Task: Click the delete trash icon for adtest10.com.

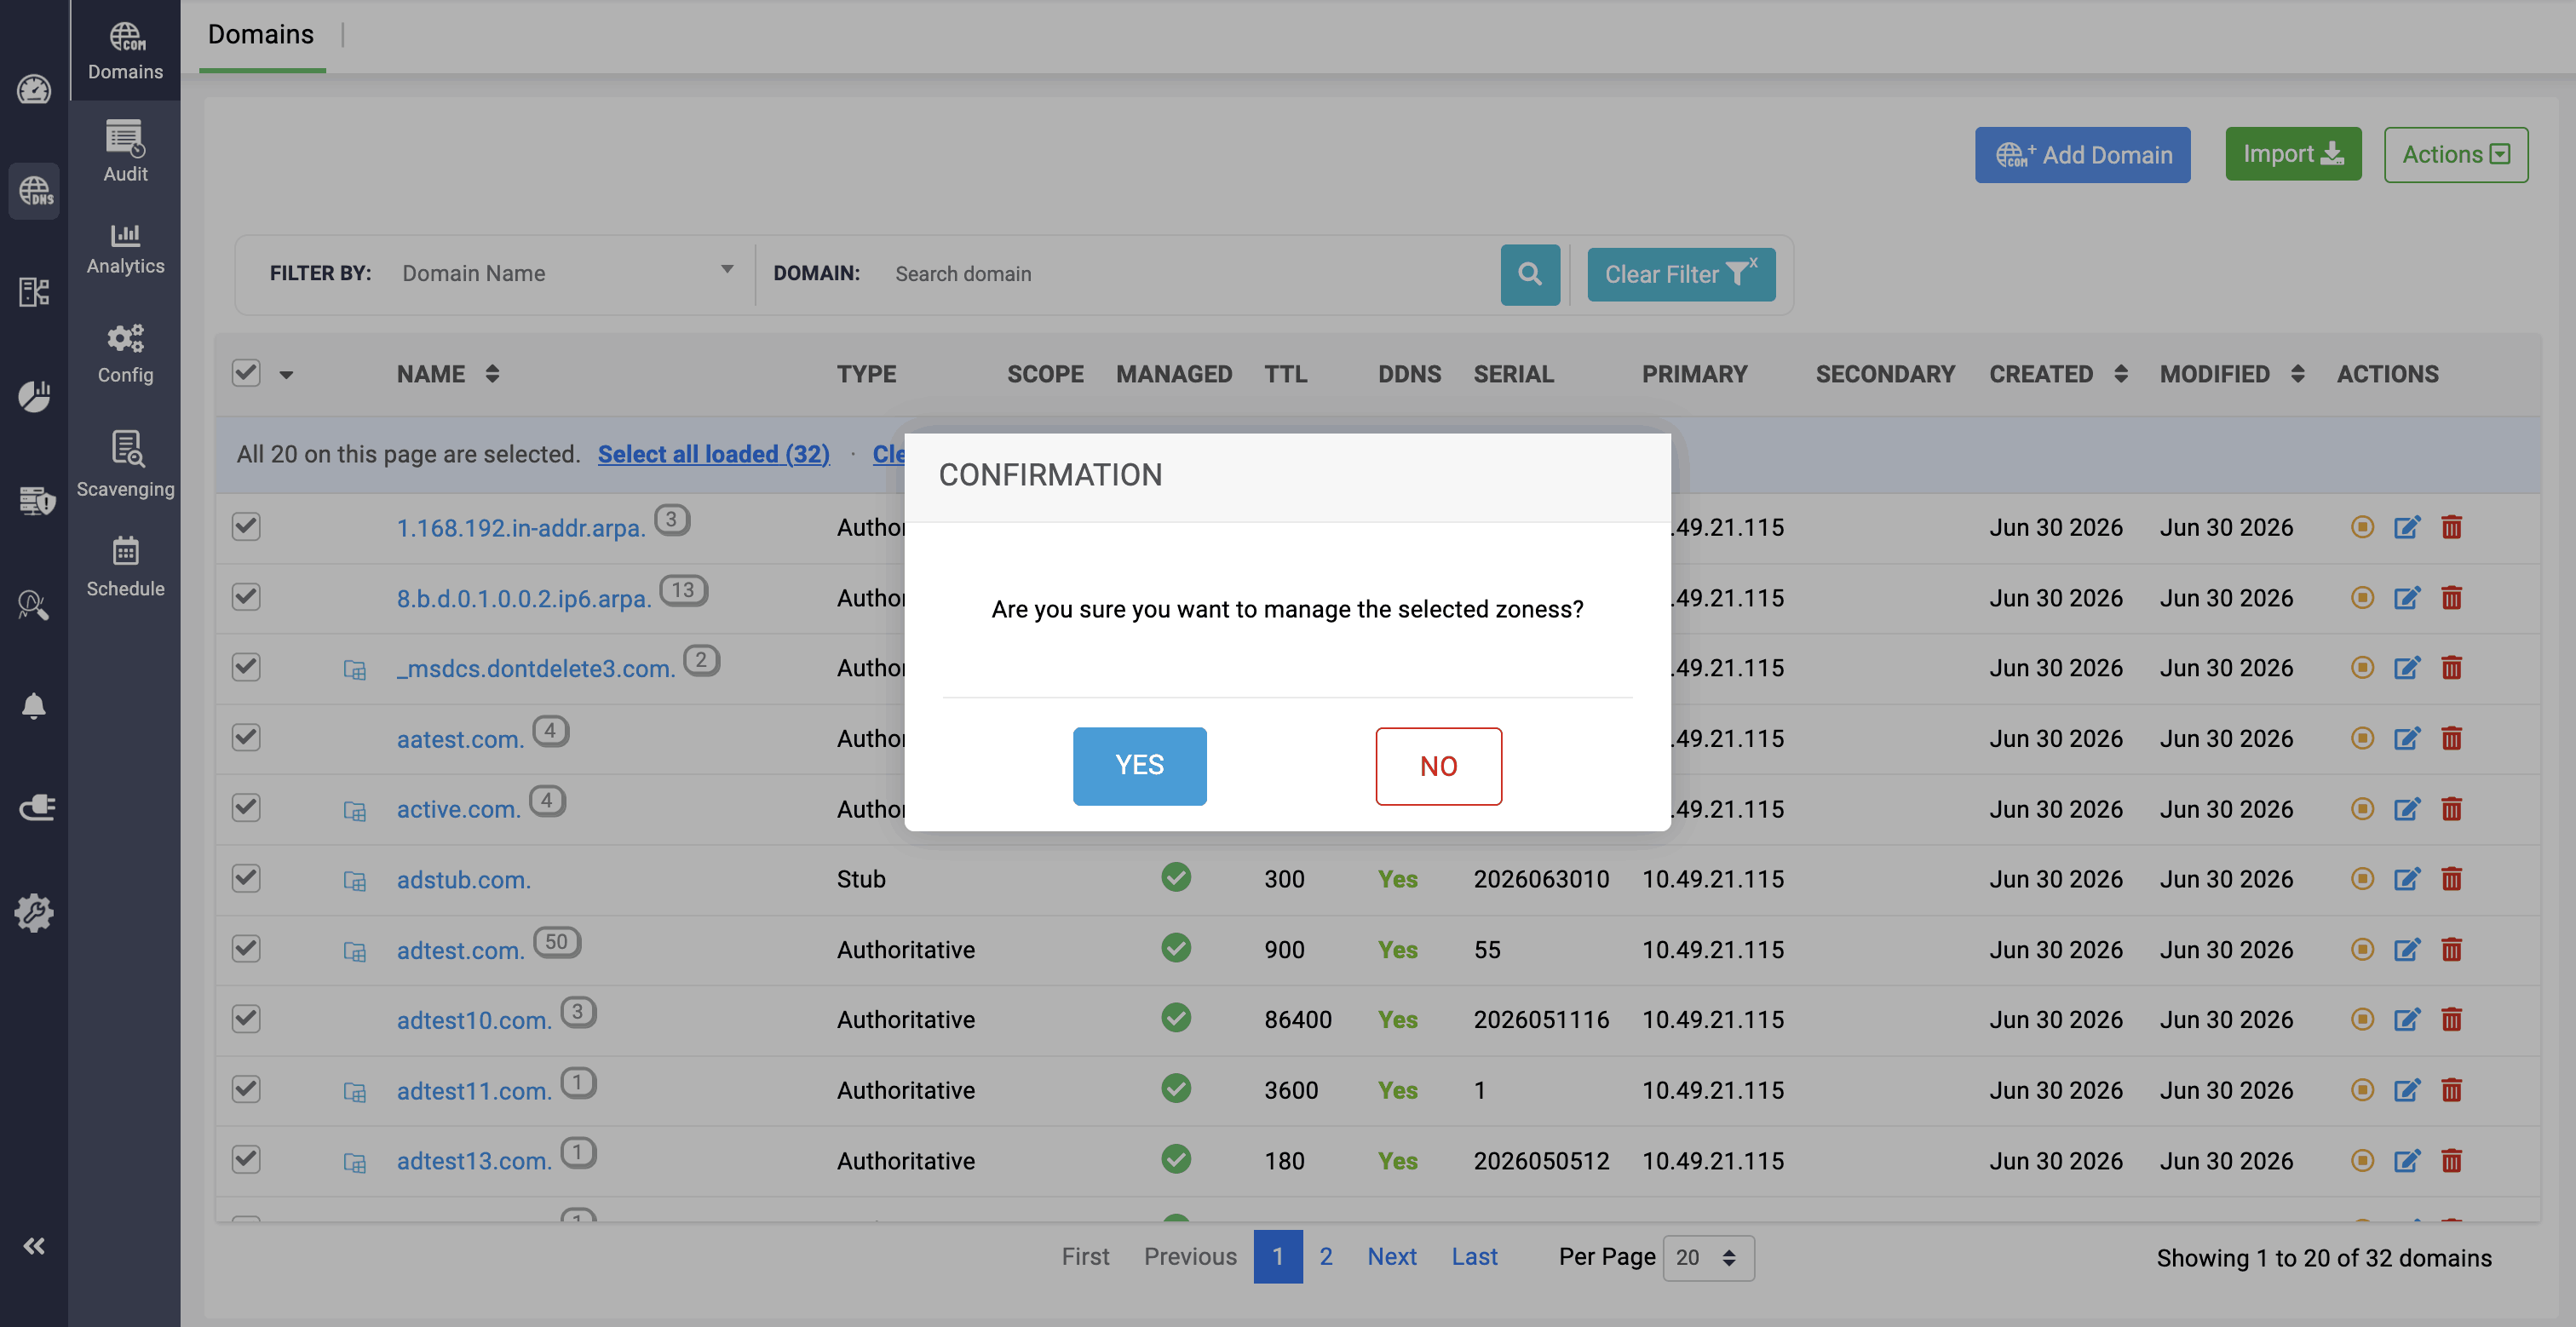Action: pyautogui.click(x=2451, y=1019)
